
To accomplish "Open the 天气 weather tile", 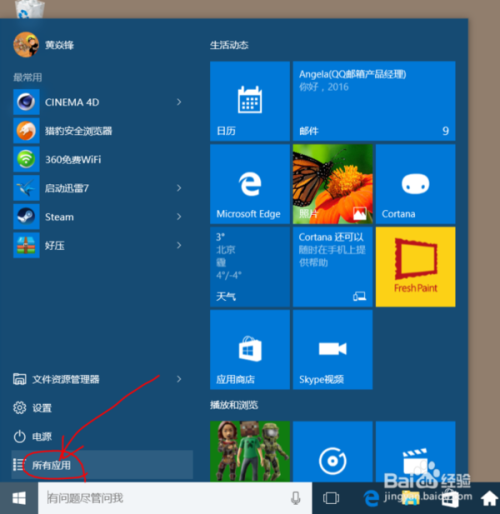I will coord(250,267).
